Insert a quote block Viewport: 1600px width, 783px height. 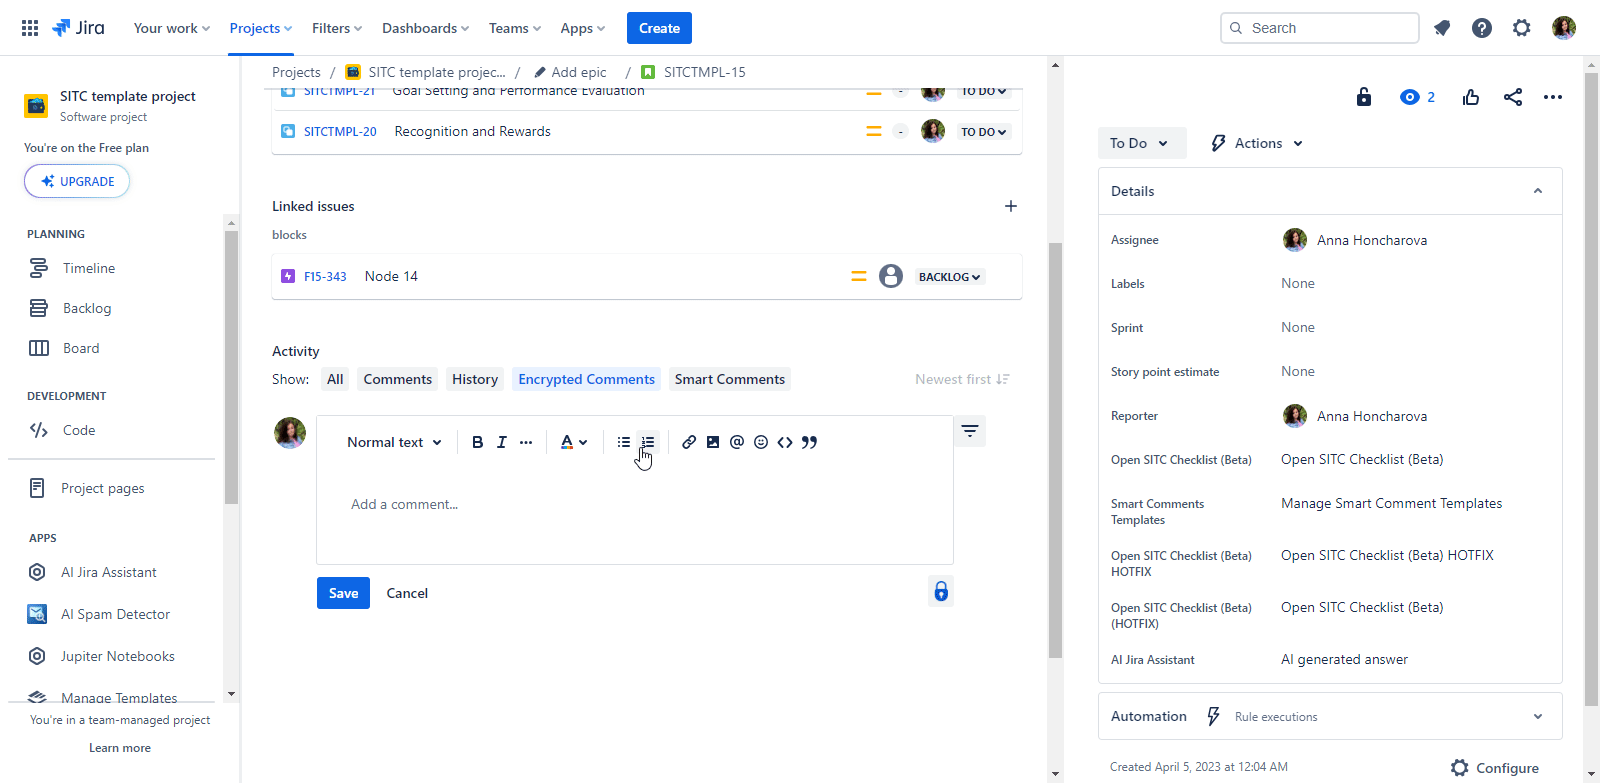809,442
